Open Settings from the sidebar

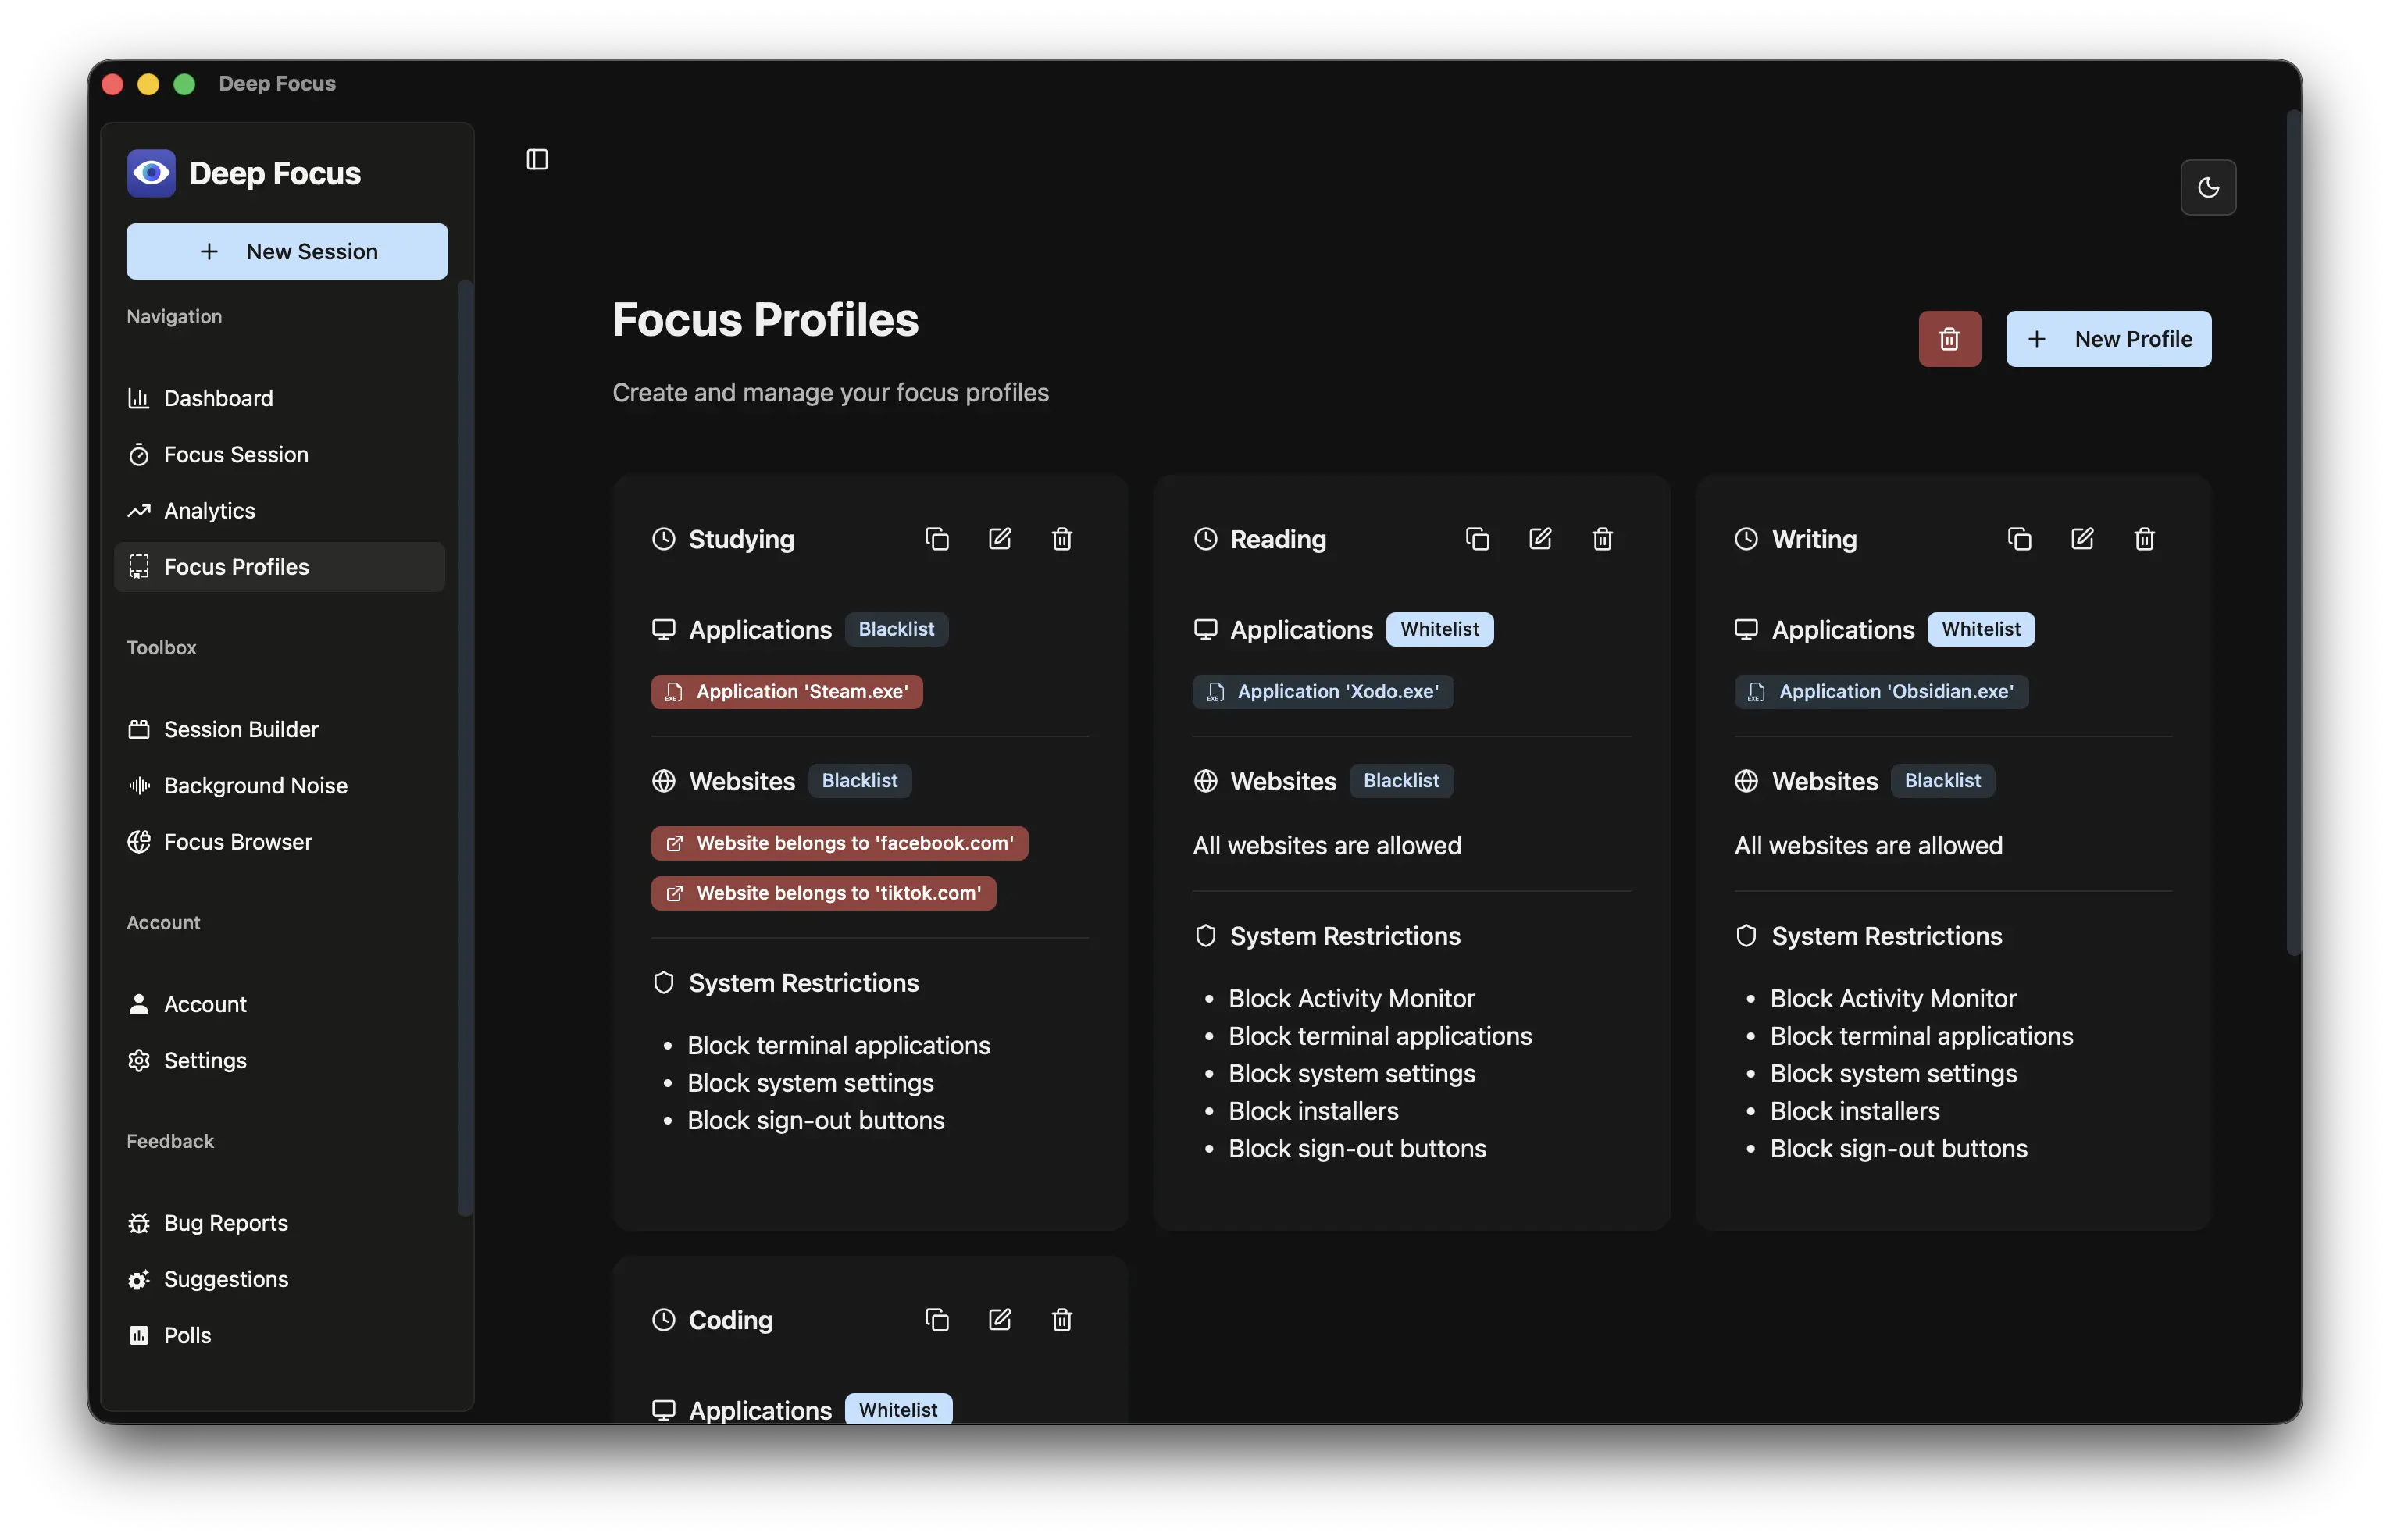point(279,1060)
